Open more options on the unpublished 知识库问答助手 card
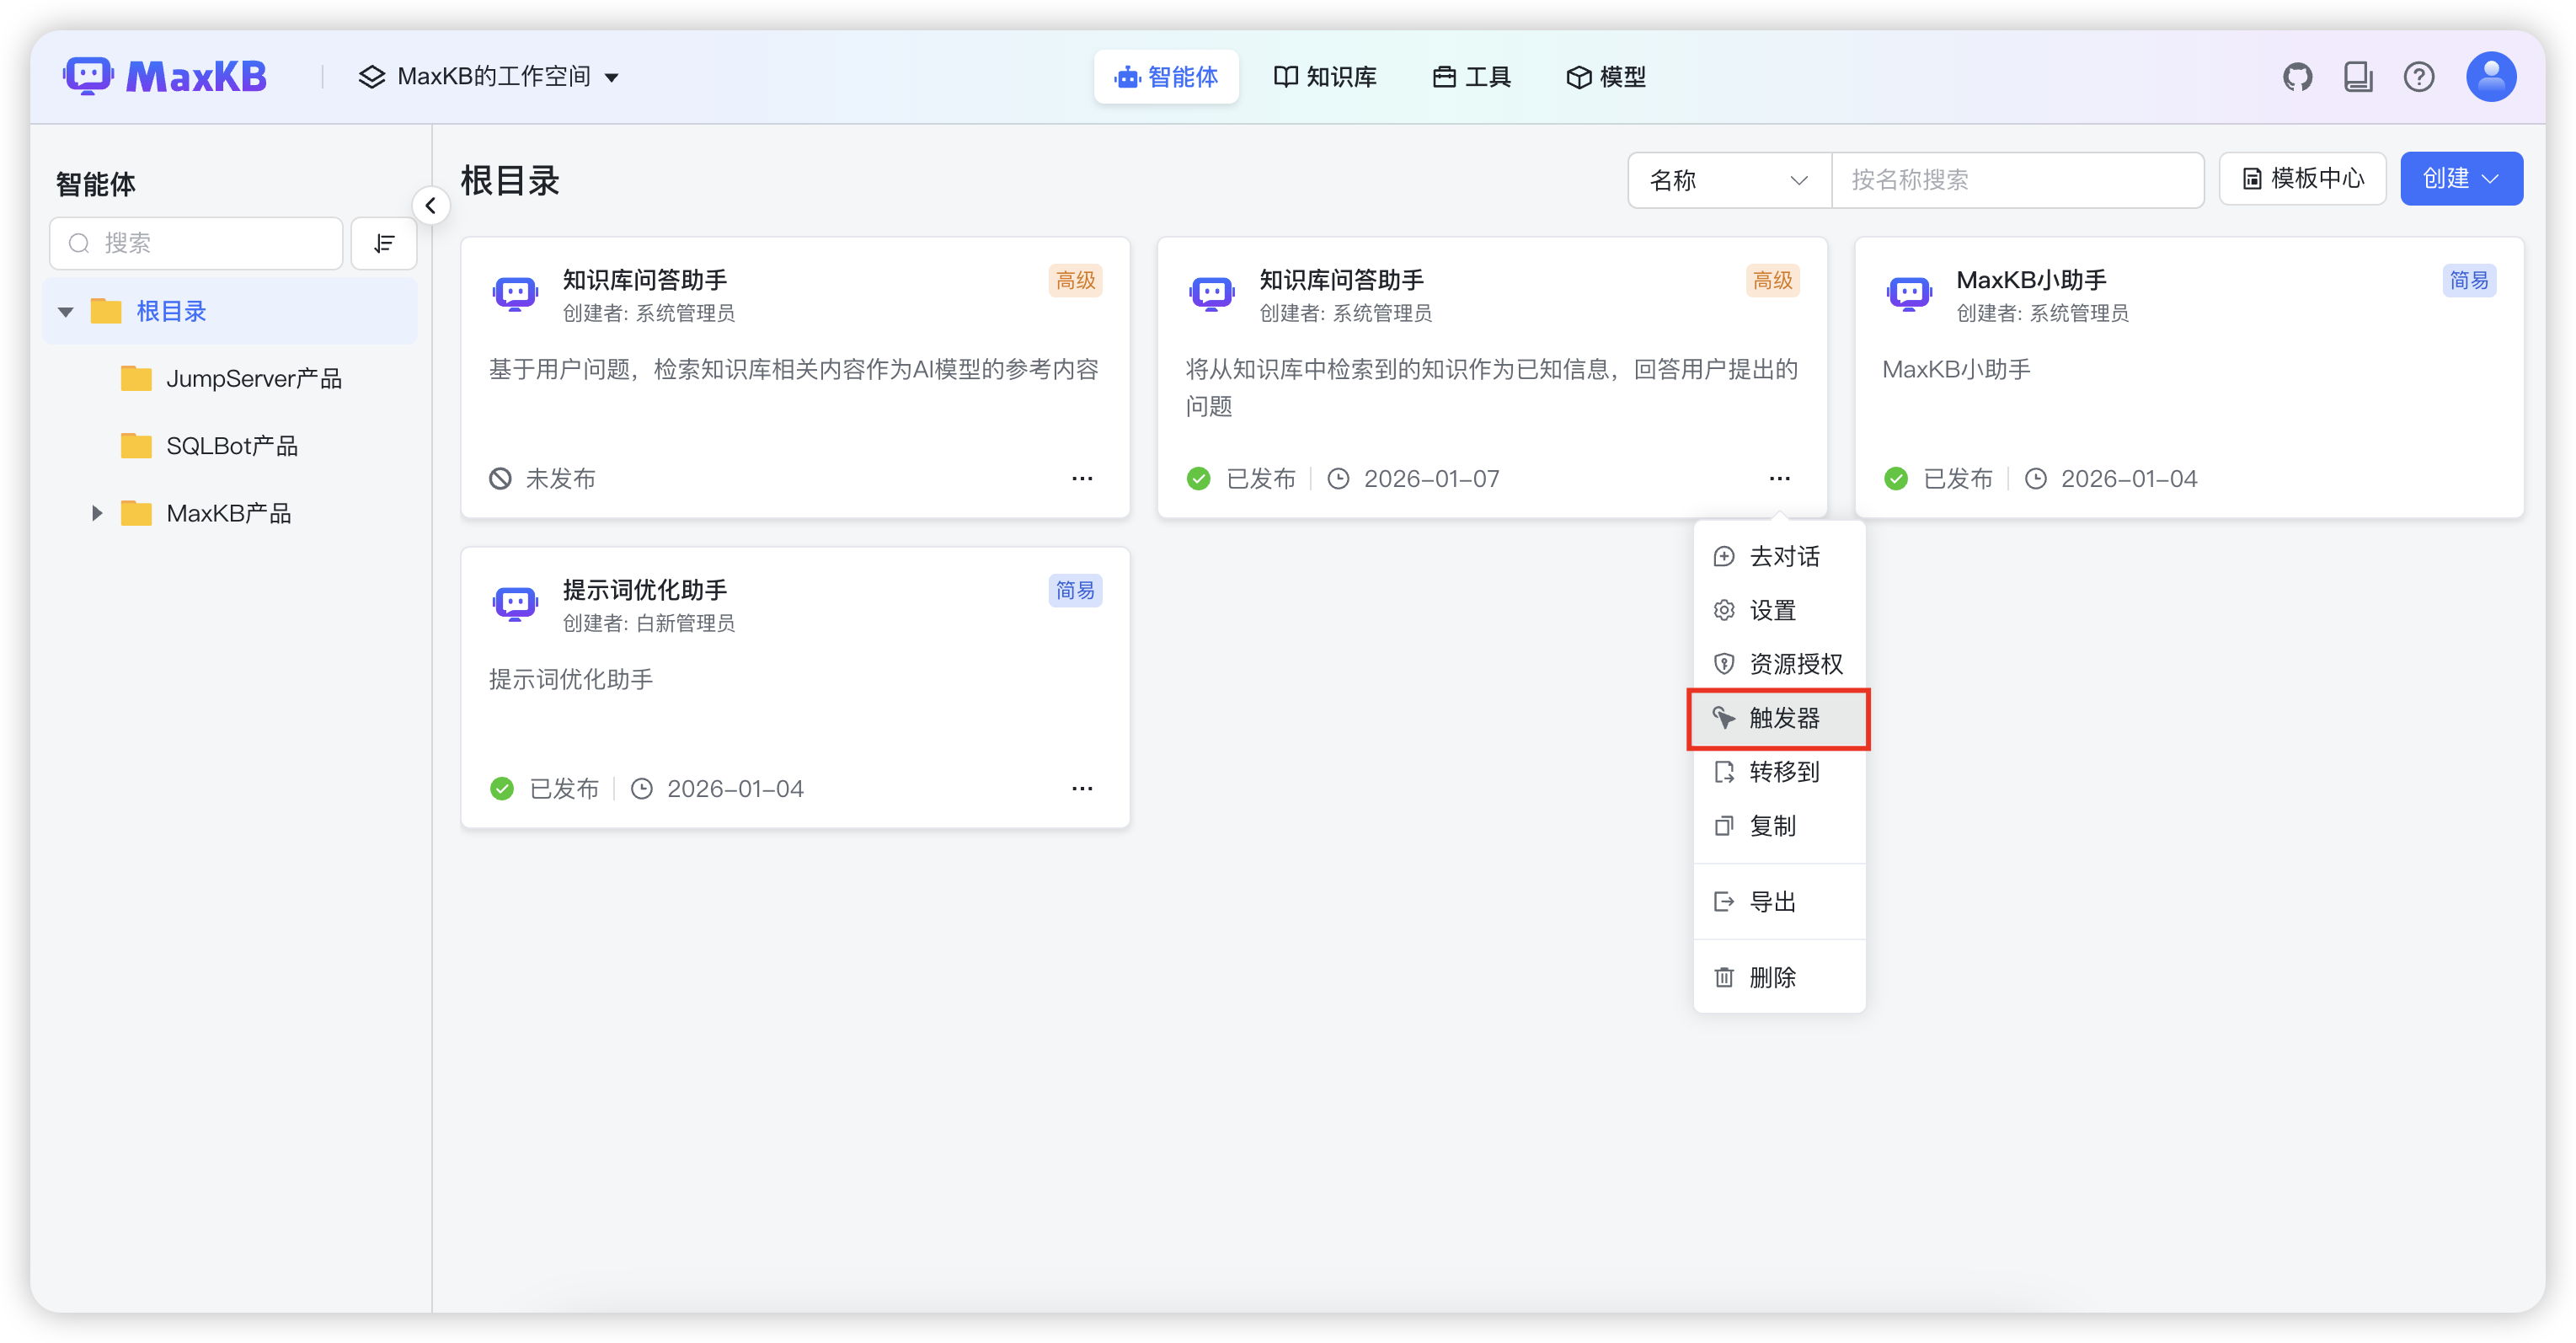This screenshot has width=2576, height=1343. (1082, 478)
